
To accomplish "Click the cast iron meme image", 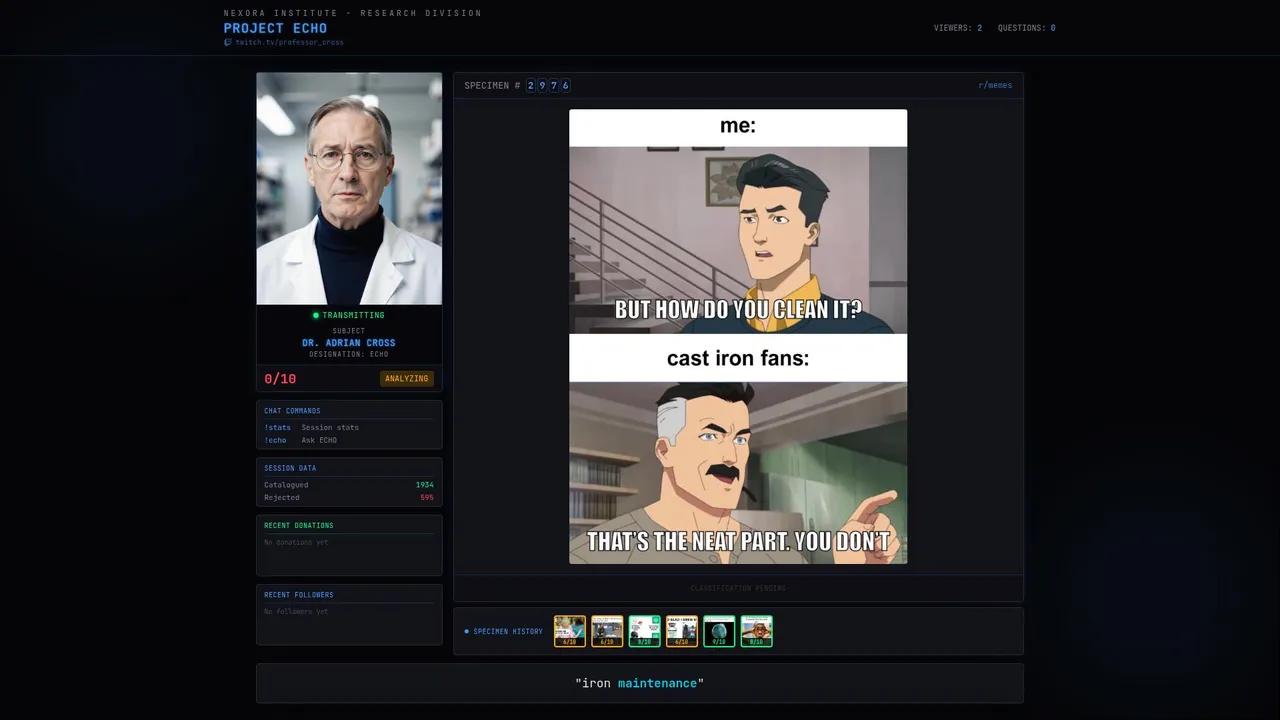I will (x=738, y=337).
